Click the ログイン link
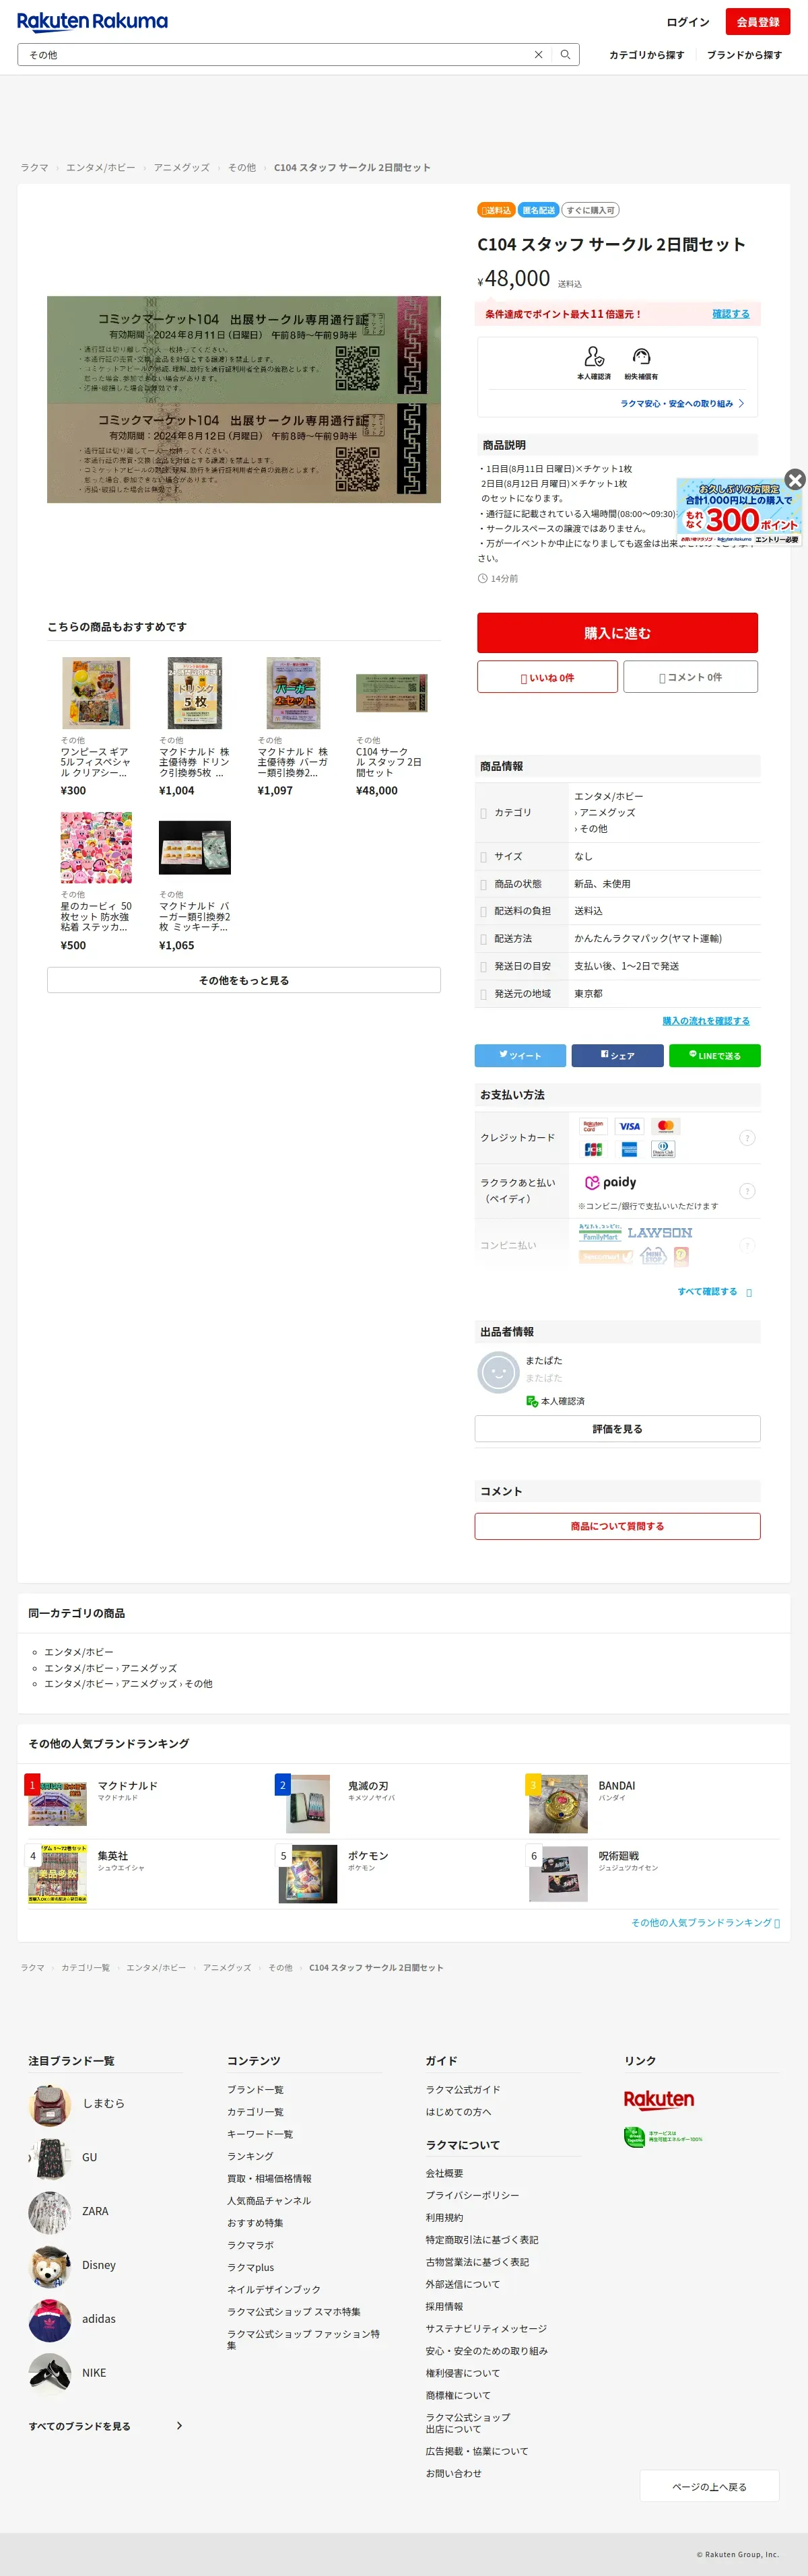The image size is (808, 2576). (x=688, y=22)
